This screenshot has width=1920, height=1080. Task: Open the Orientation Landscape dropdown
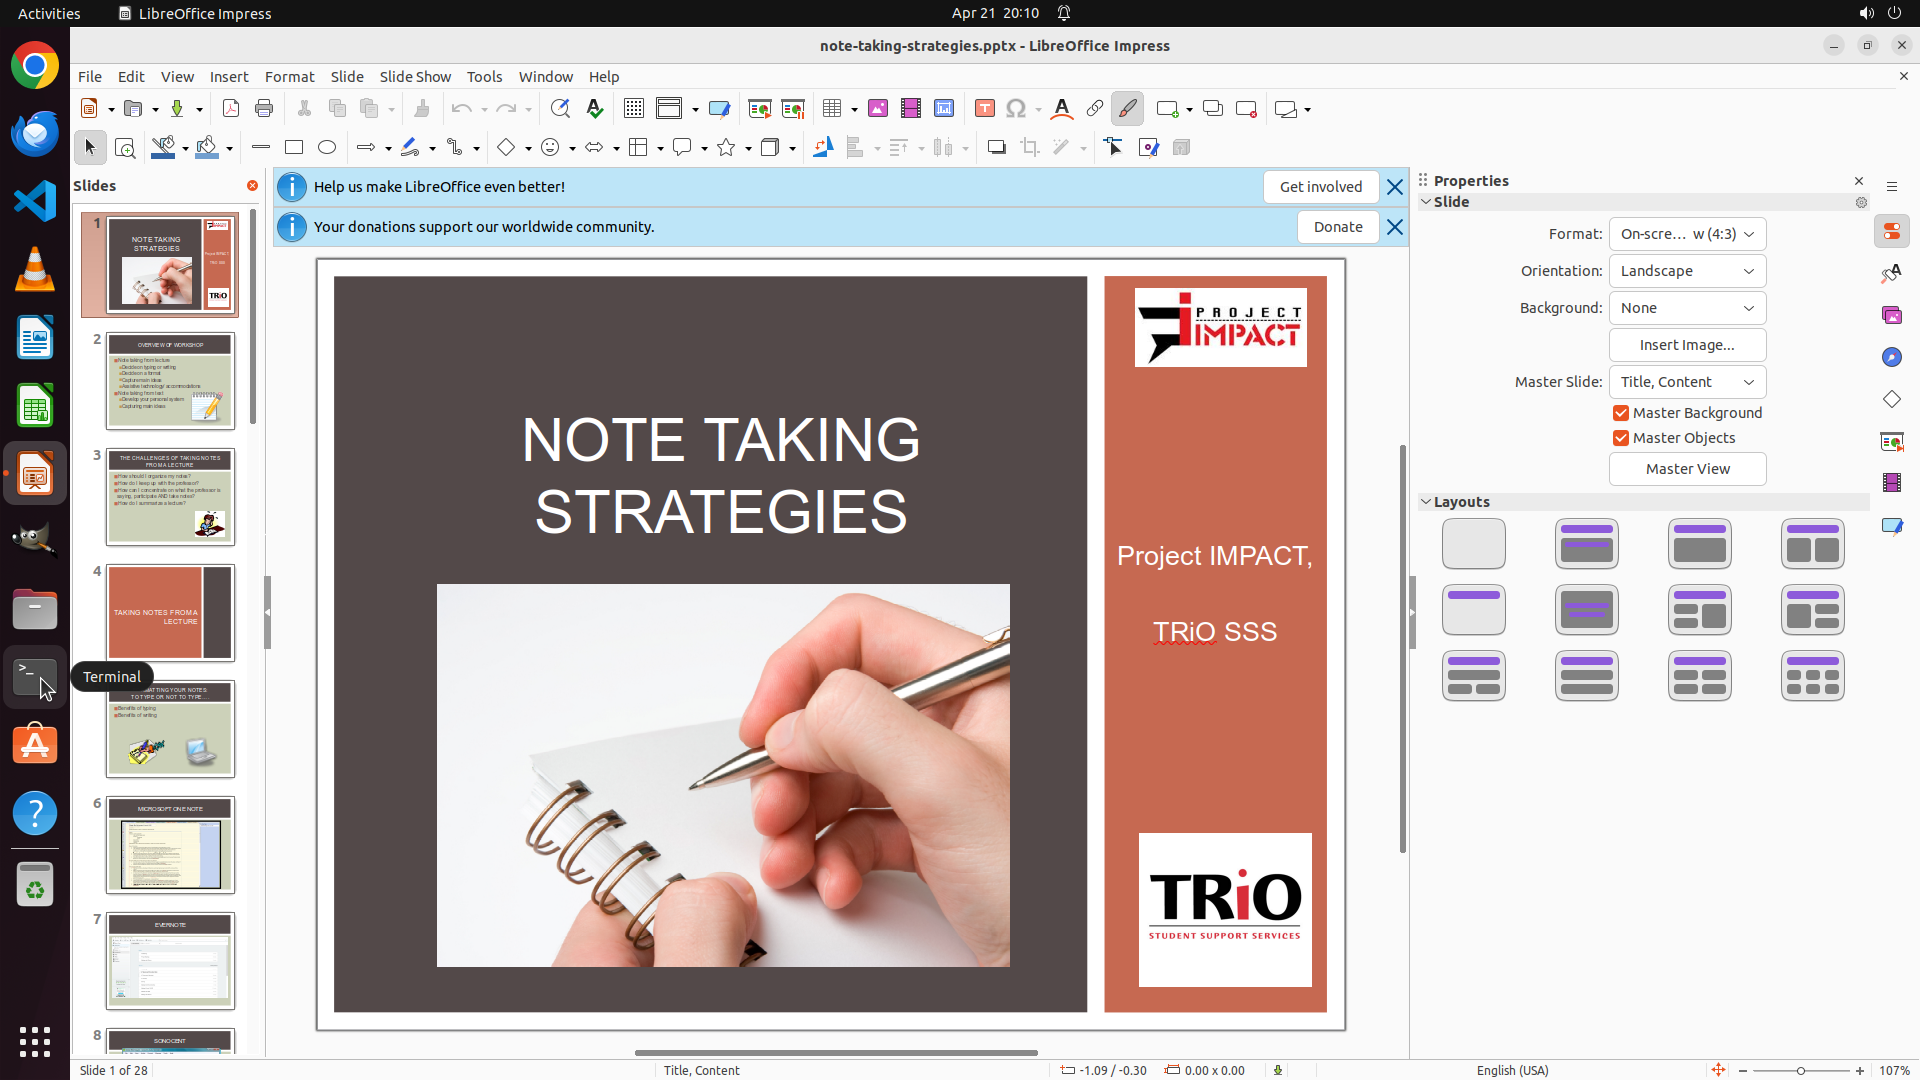pos(1687,271)
